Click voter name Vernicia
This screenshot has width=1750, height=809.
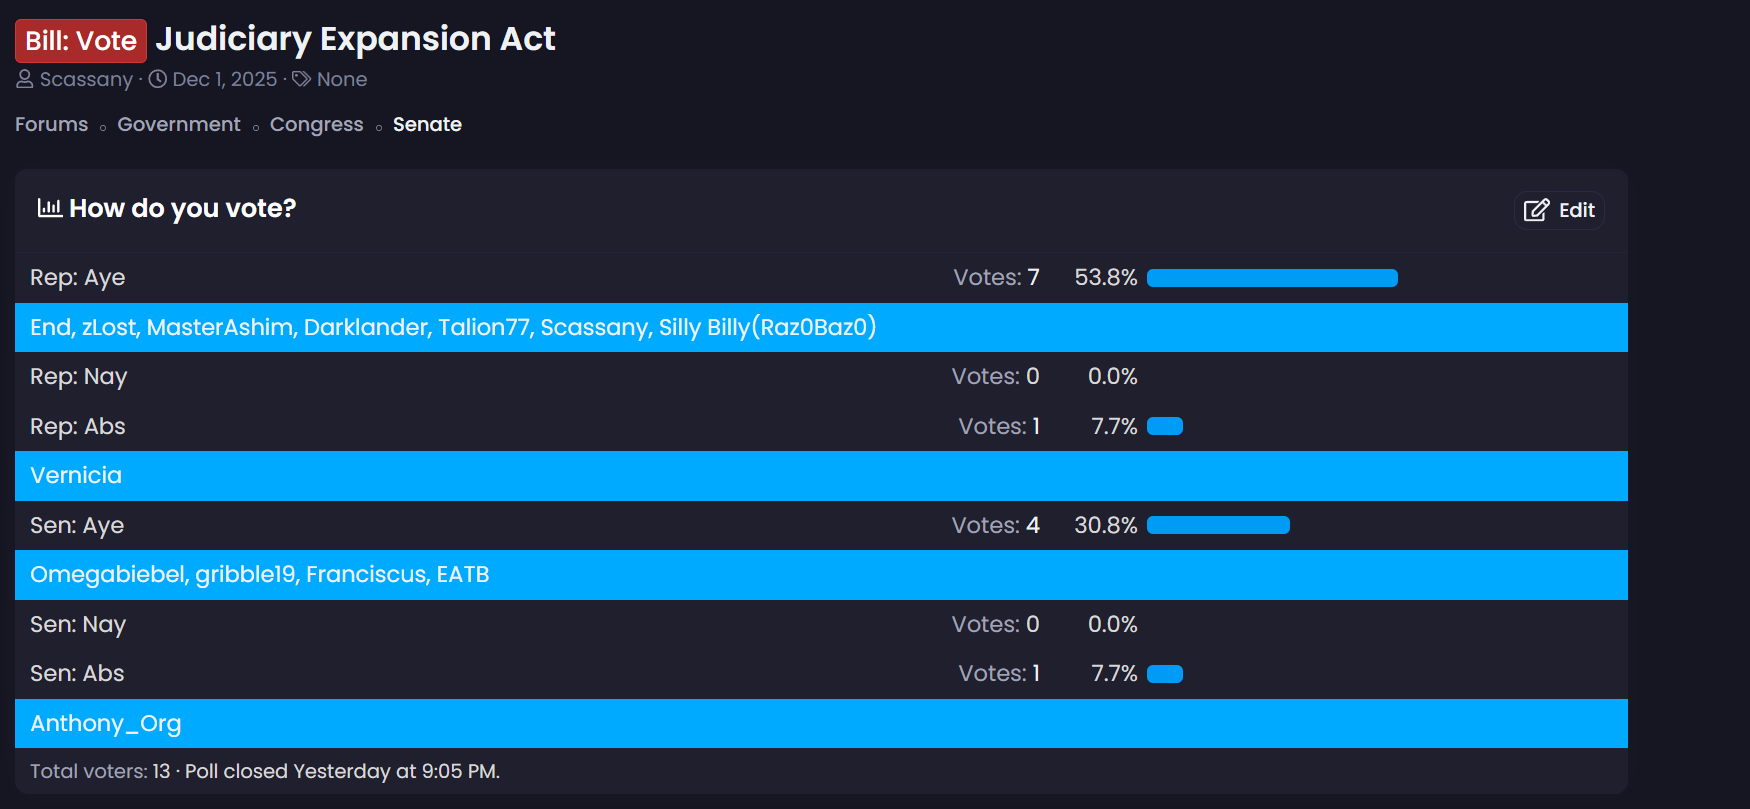point(76,476)
